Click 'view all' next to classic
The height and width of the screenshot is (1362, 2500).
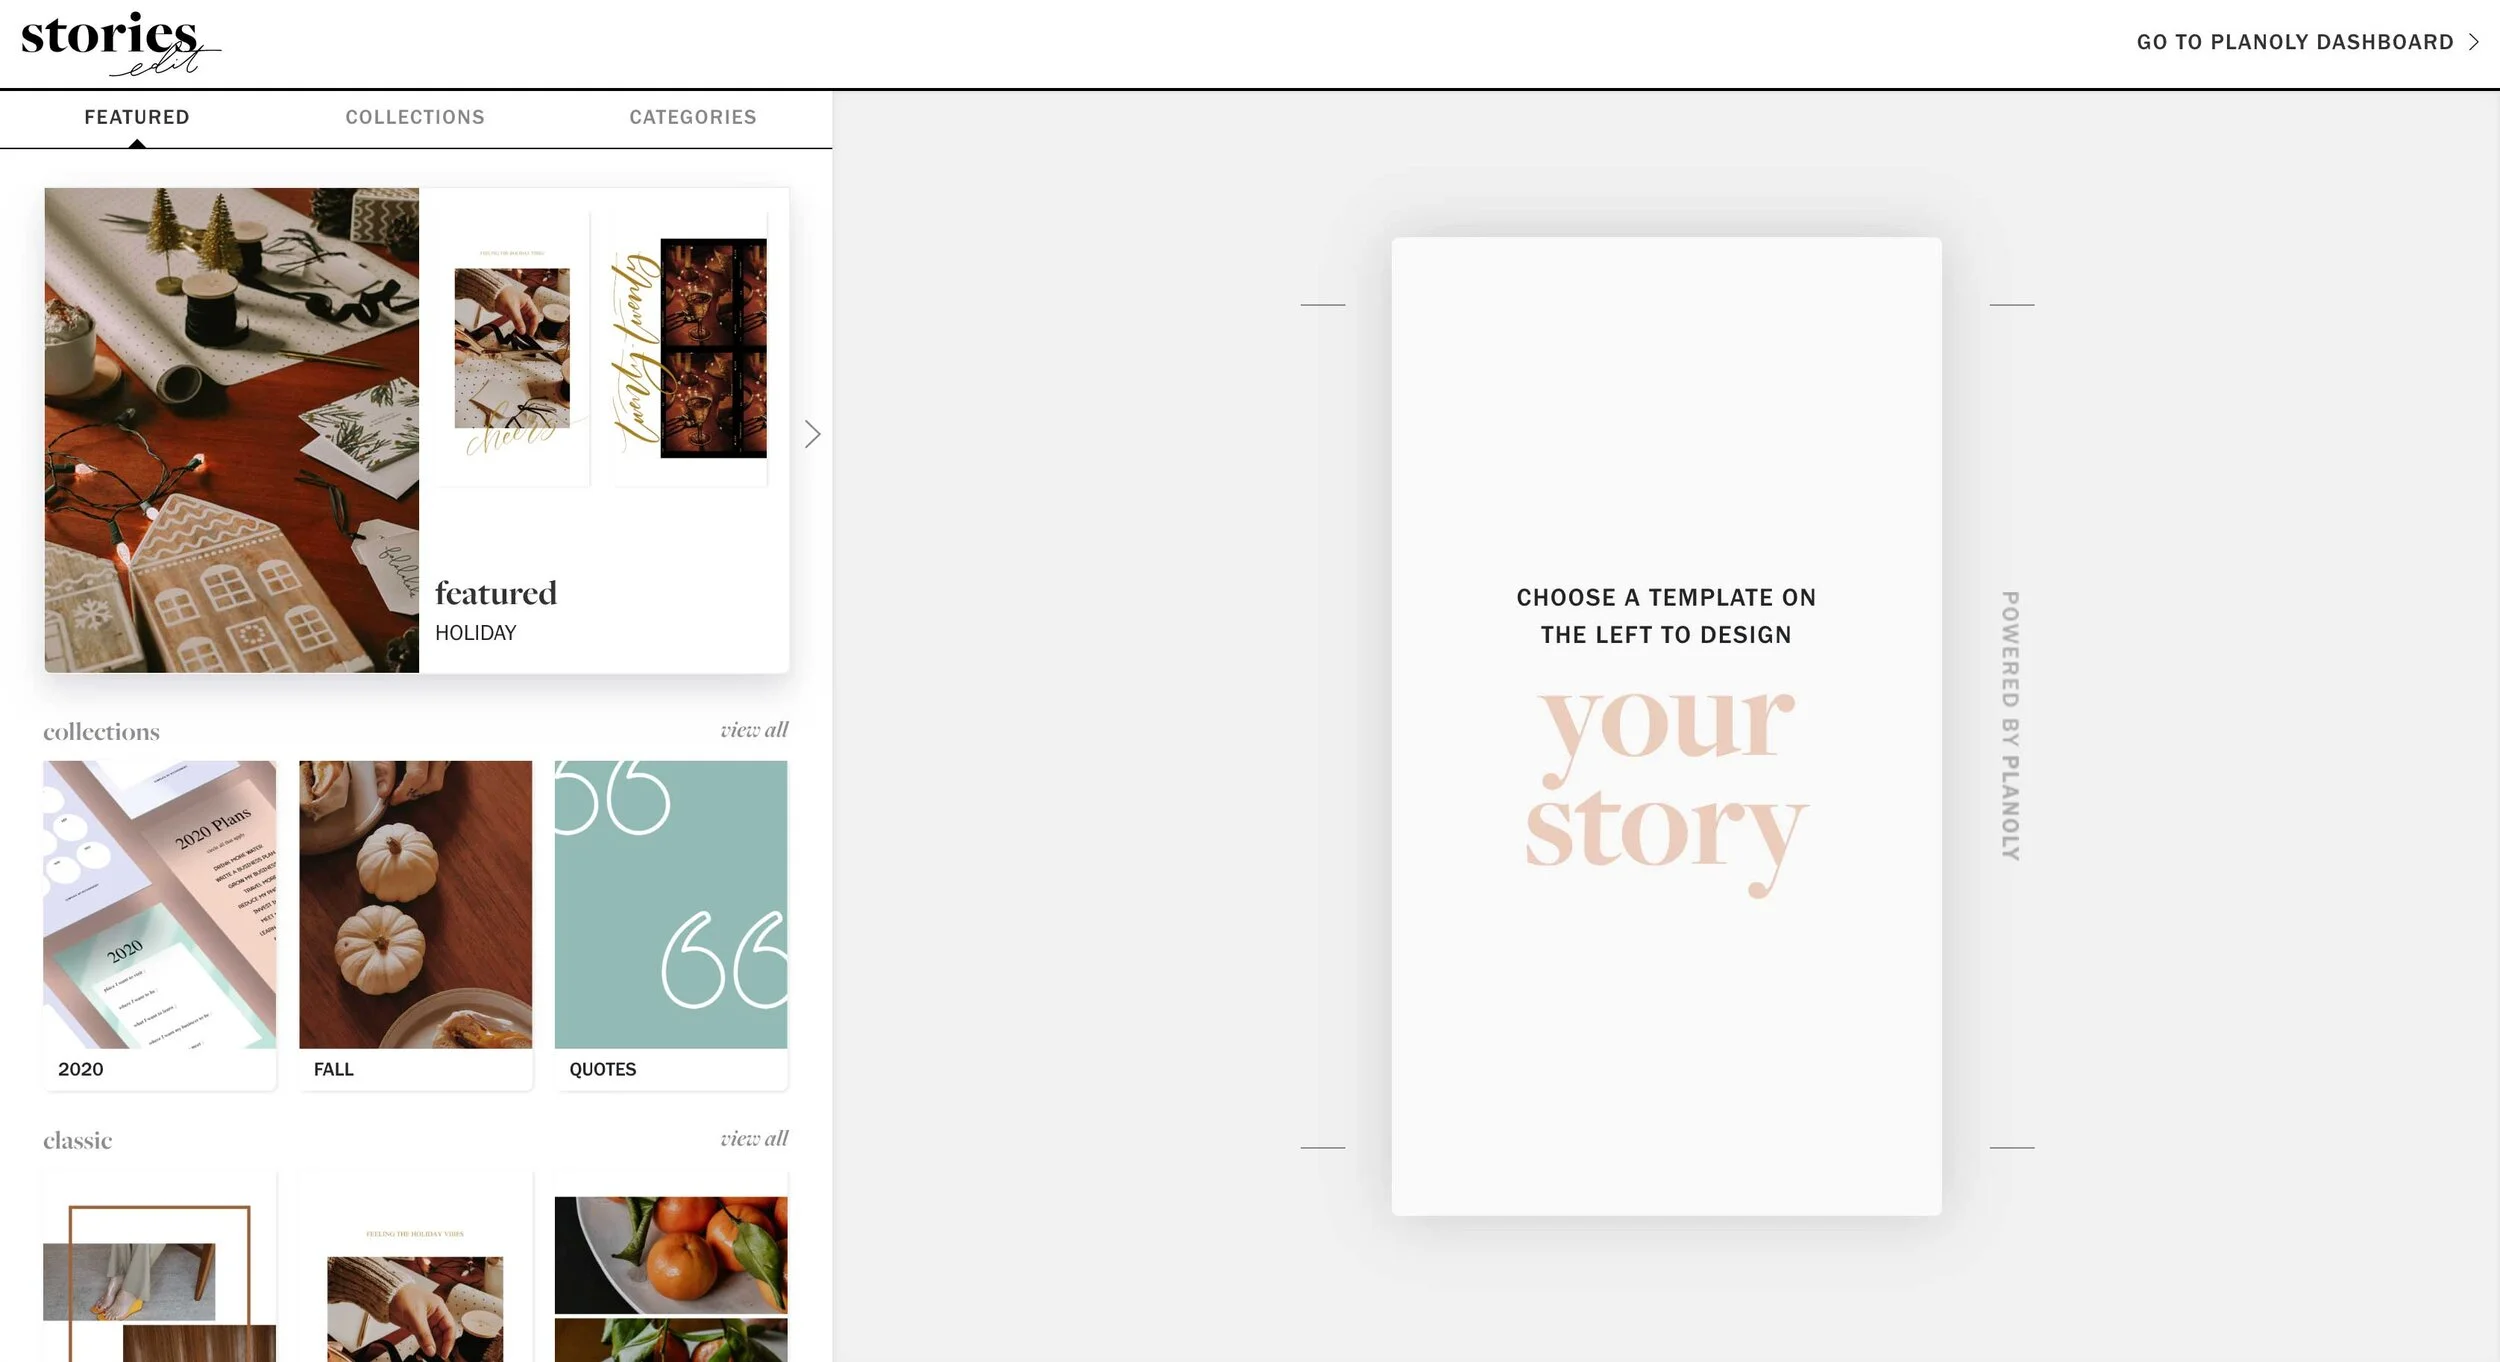(754, 1139)
